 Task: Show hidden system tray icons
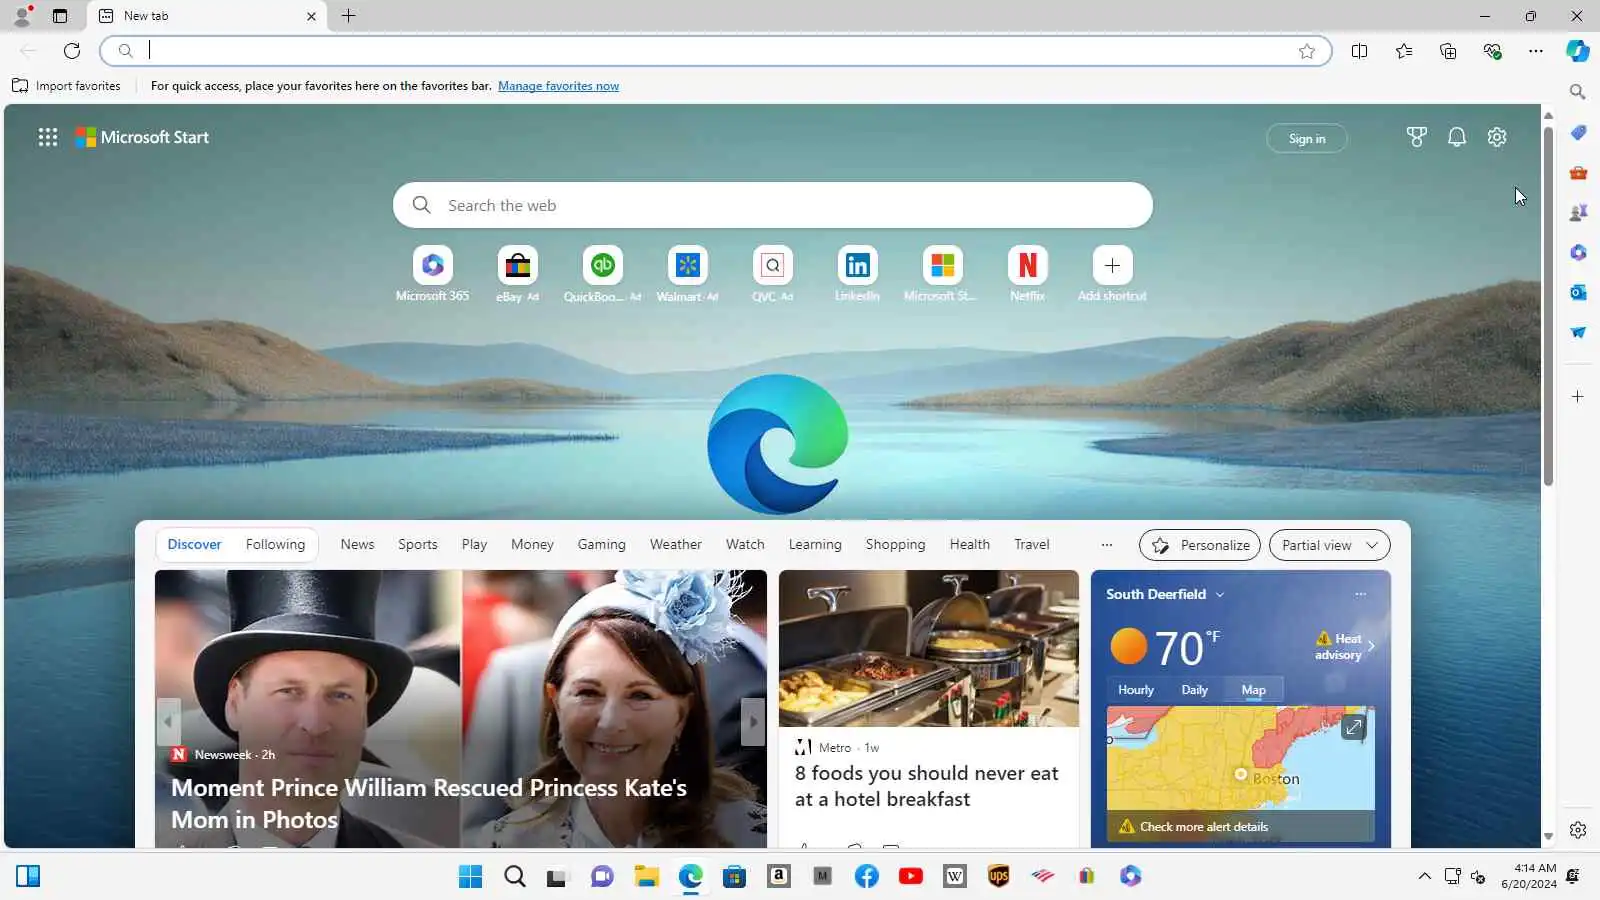coord(1424,877)
